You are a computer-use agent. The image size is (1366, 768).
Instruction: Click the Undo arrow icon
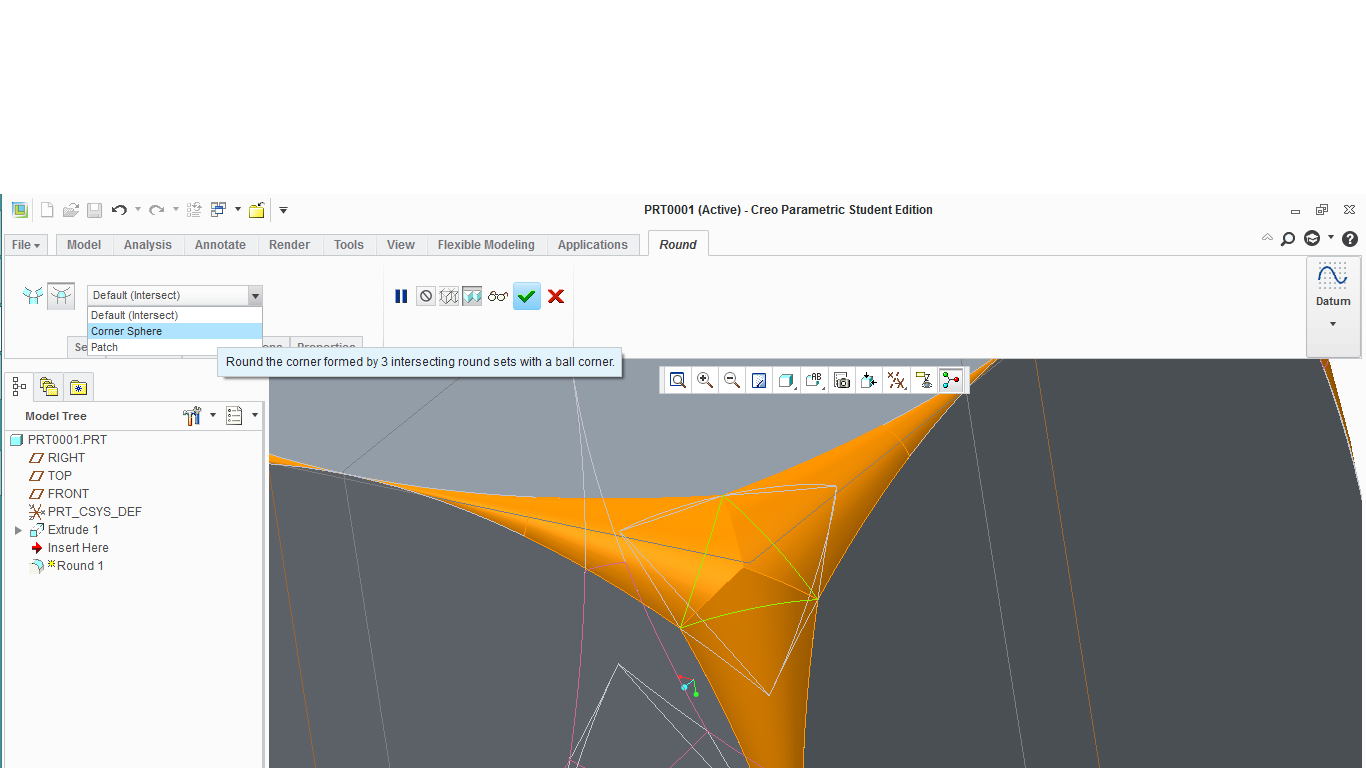[119, 210]
